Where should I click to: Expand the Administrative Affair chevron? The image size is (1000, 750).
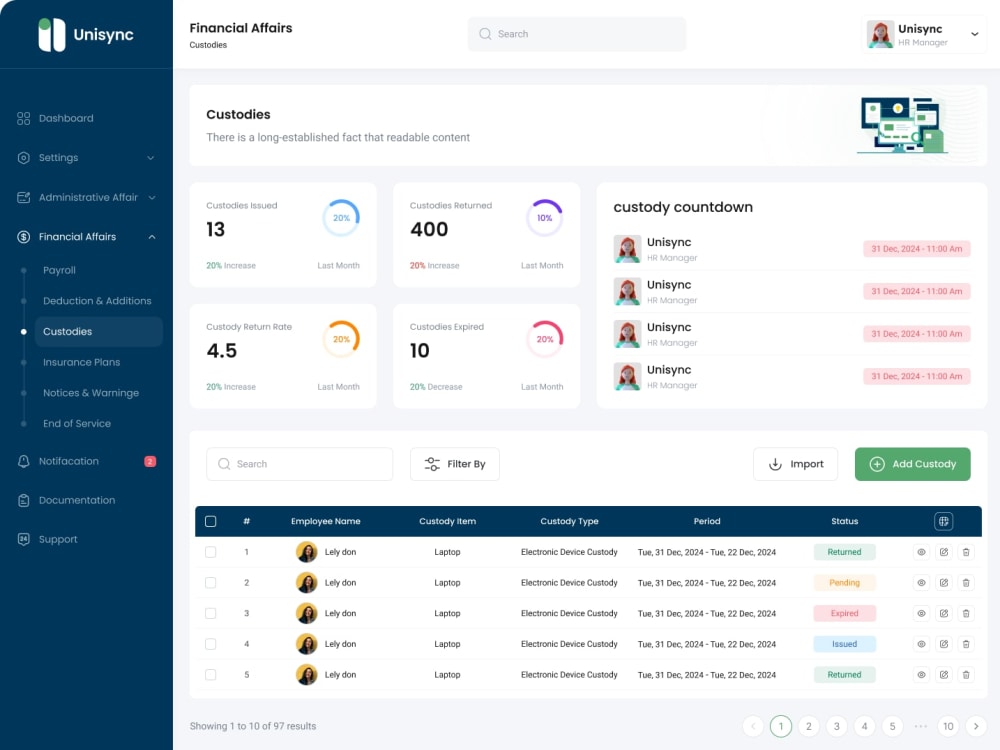point(152,198)
